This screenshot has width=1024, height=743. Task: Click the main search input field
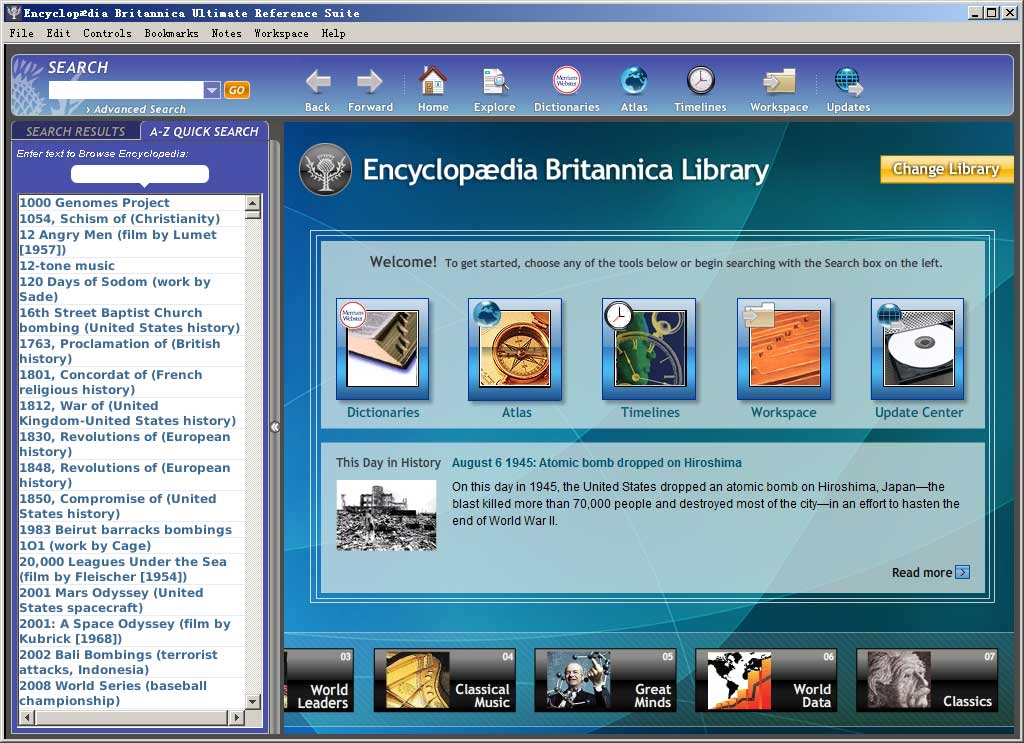coord(126,90)
